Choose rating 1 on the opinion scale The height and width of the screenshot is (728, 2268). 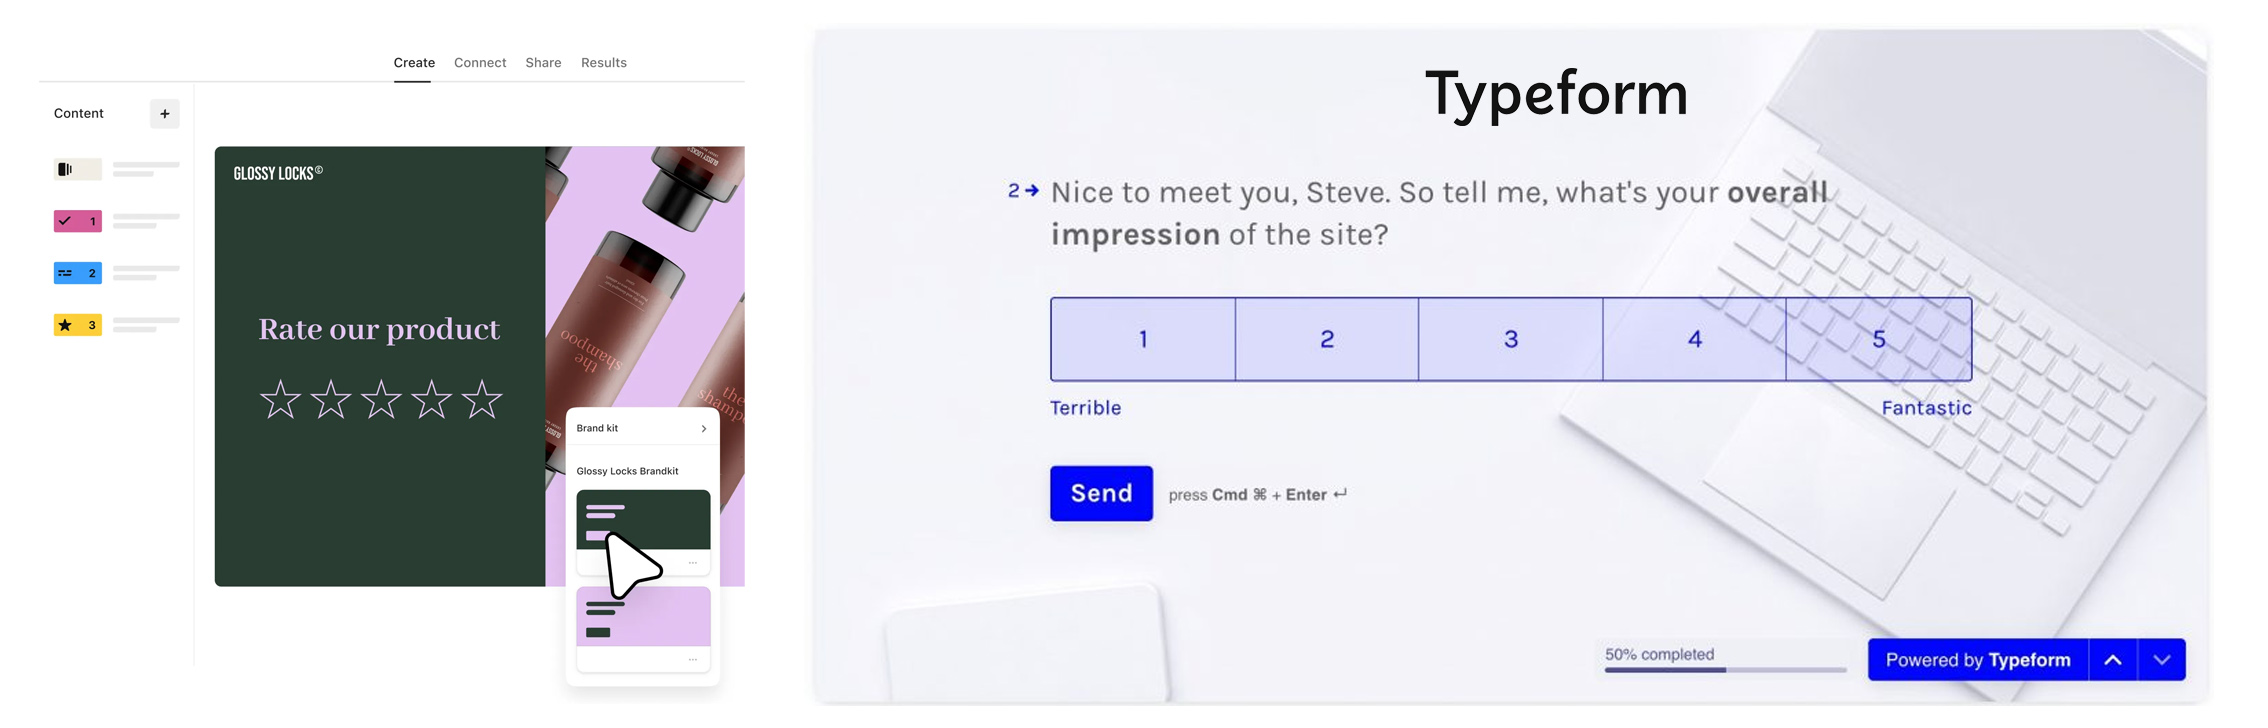[x=1143, y=339]
